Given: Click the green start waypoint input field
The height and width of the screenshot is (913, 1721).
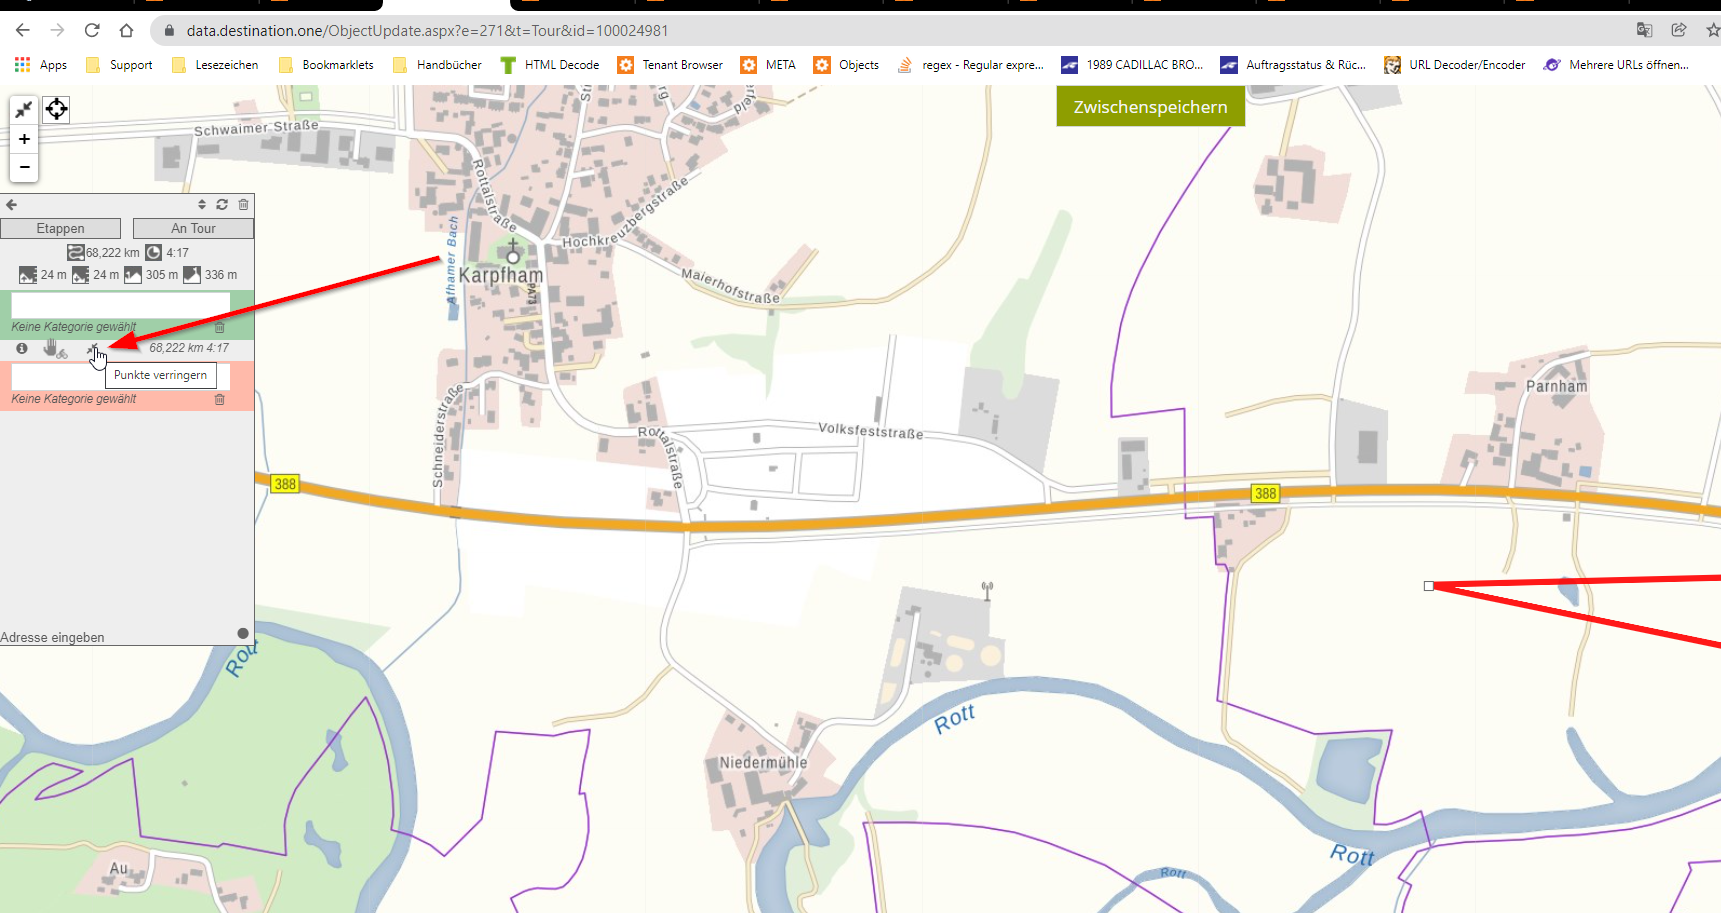Looking at the screenshot, I should pos(120,305).
